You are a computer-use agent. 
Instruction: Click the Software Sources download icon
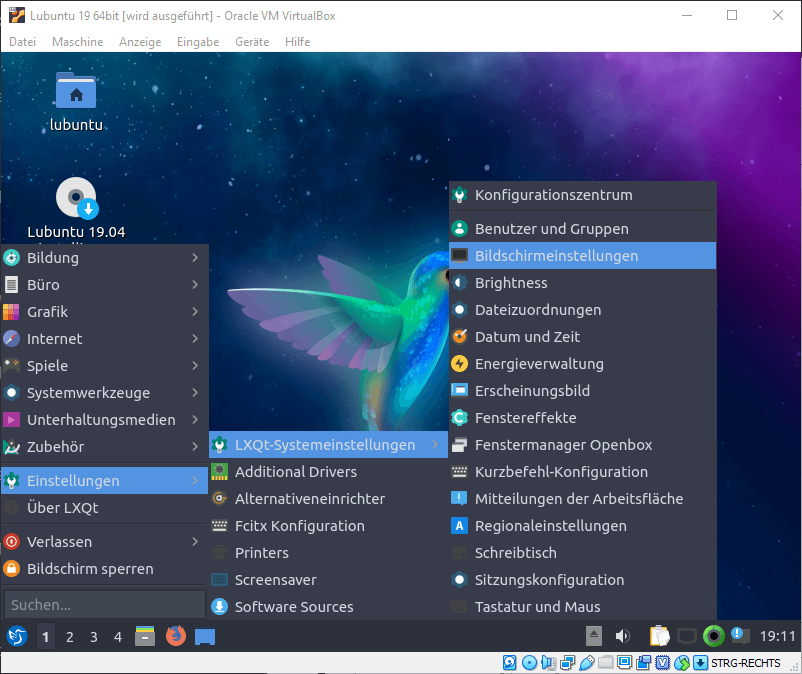pyautogui.click(x=219, y=606)
